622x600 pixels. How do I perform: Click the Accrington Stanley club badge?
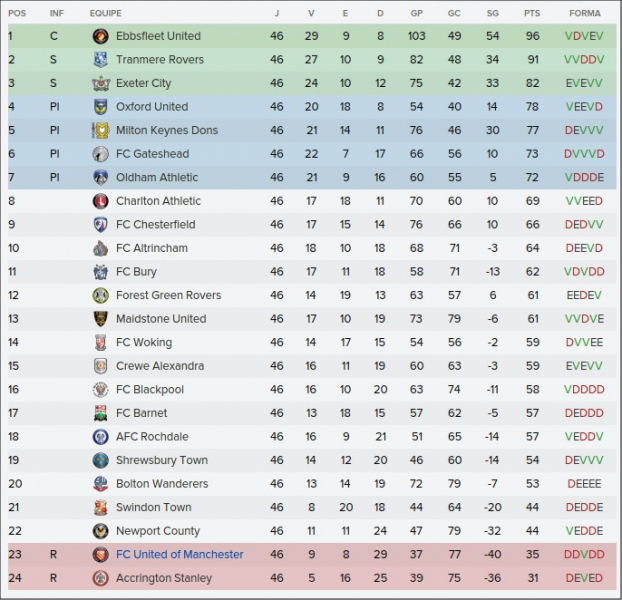pyautogui.click(x=100, y=578)
